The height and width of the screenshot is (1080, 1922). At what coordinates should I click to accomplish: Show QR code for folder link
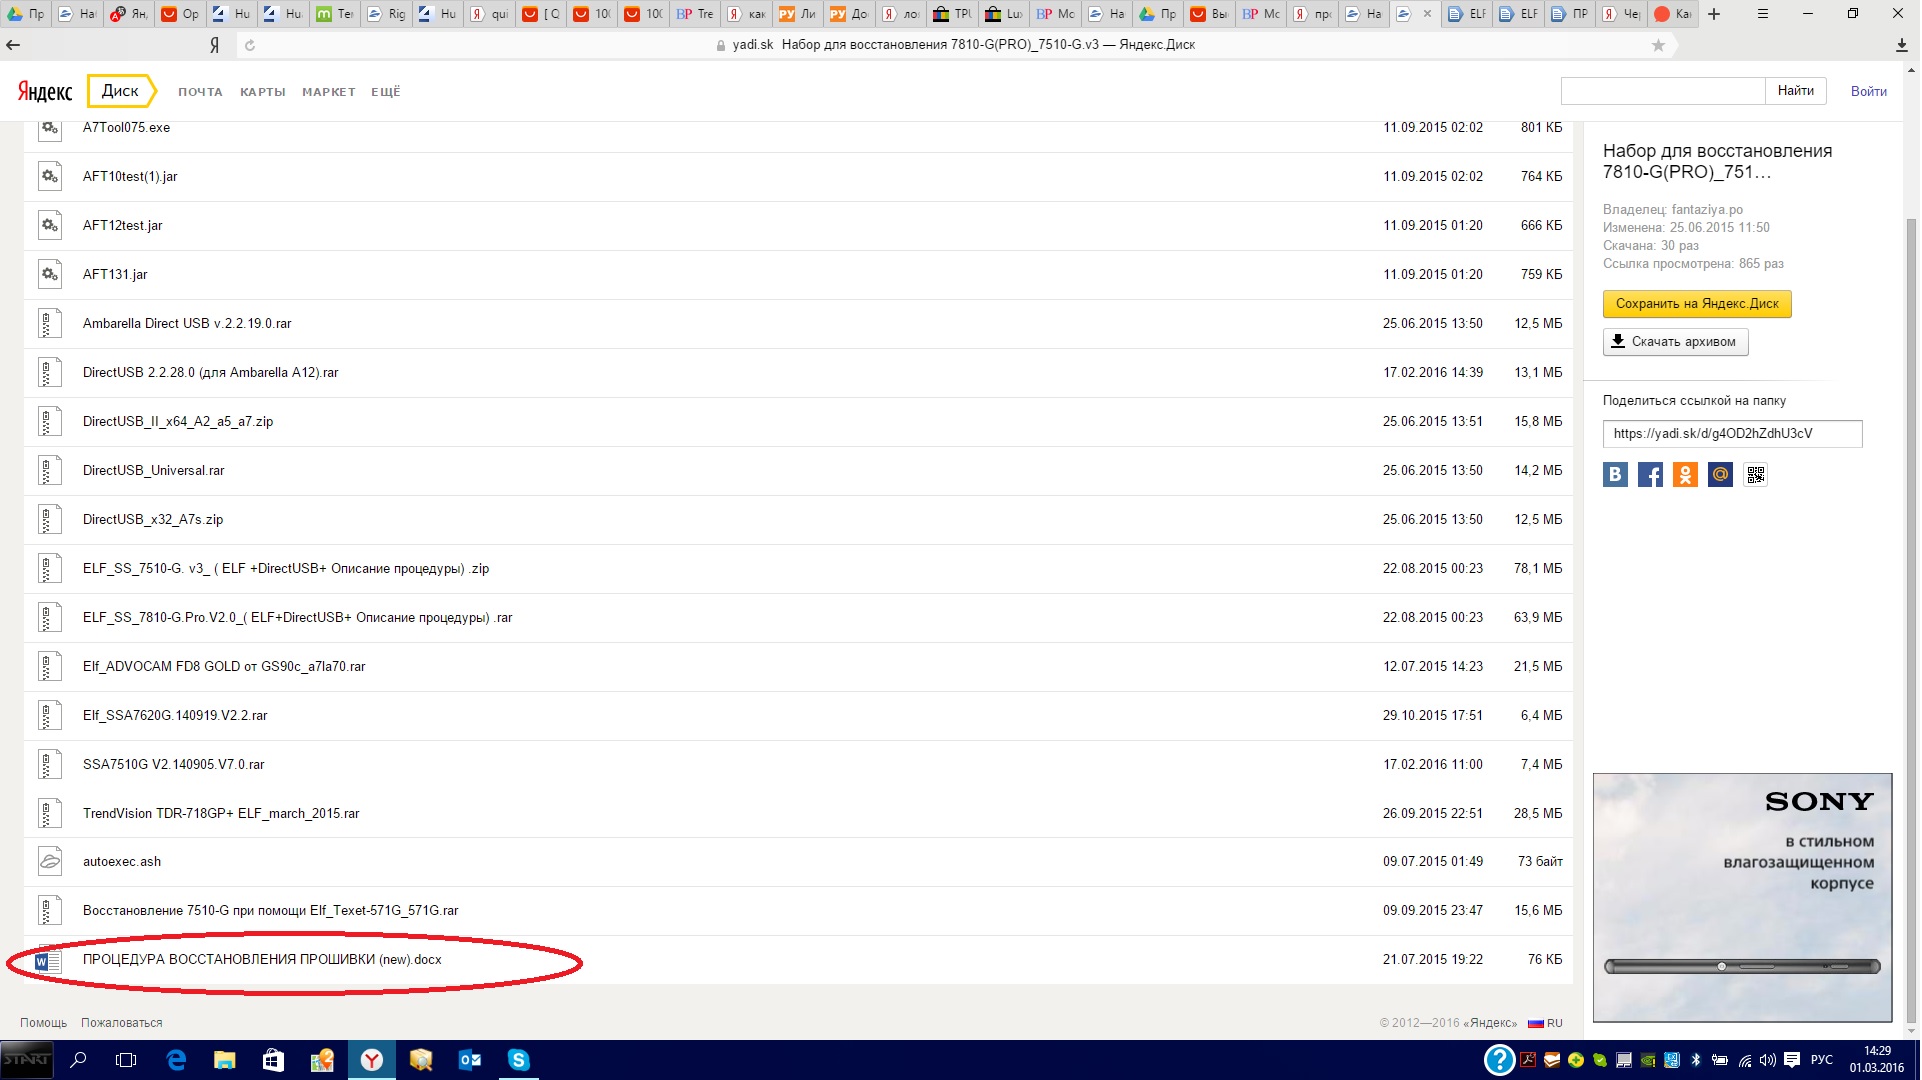click(x=1755, y=475)
